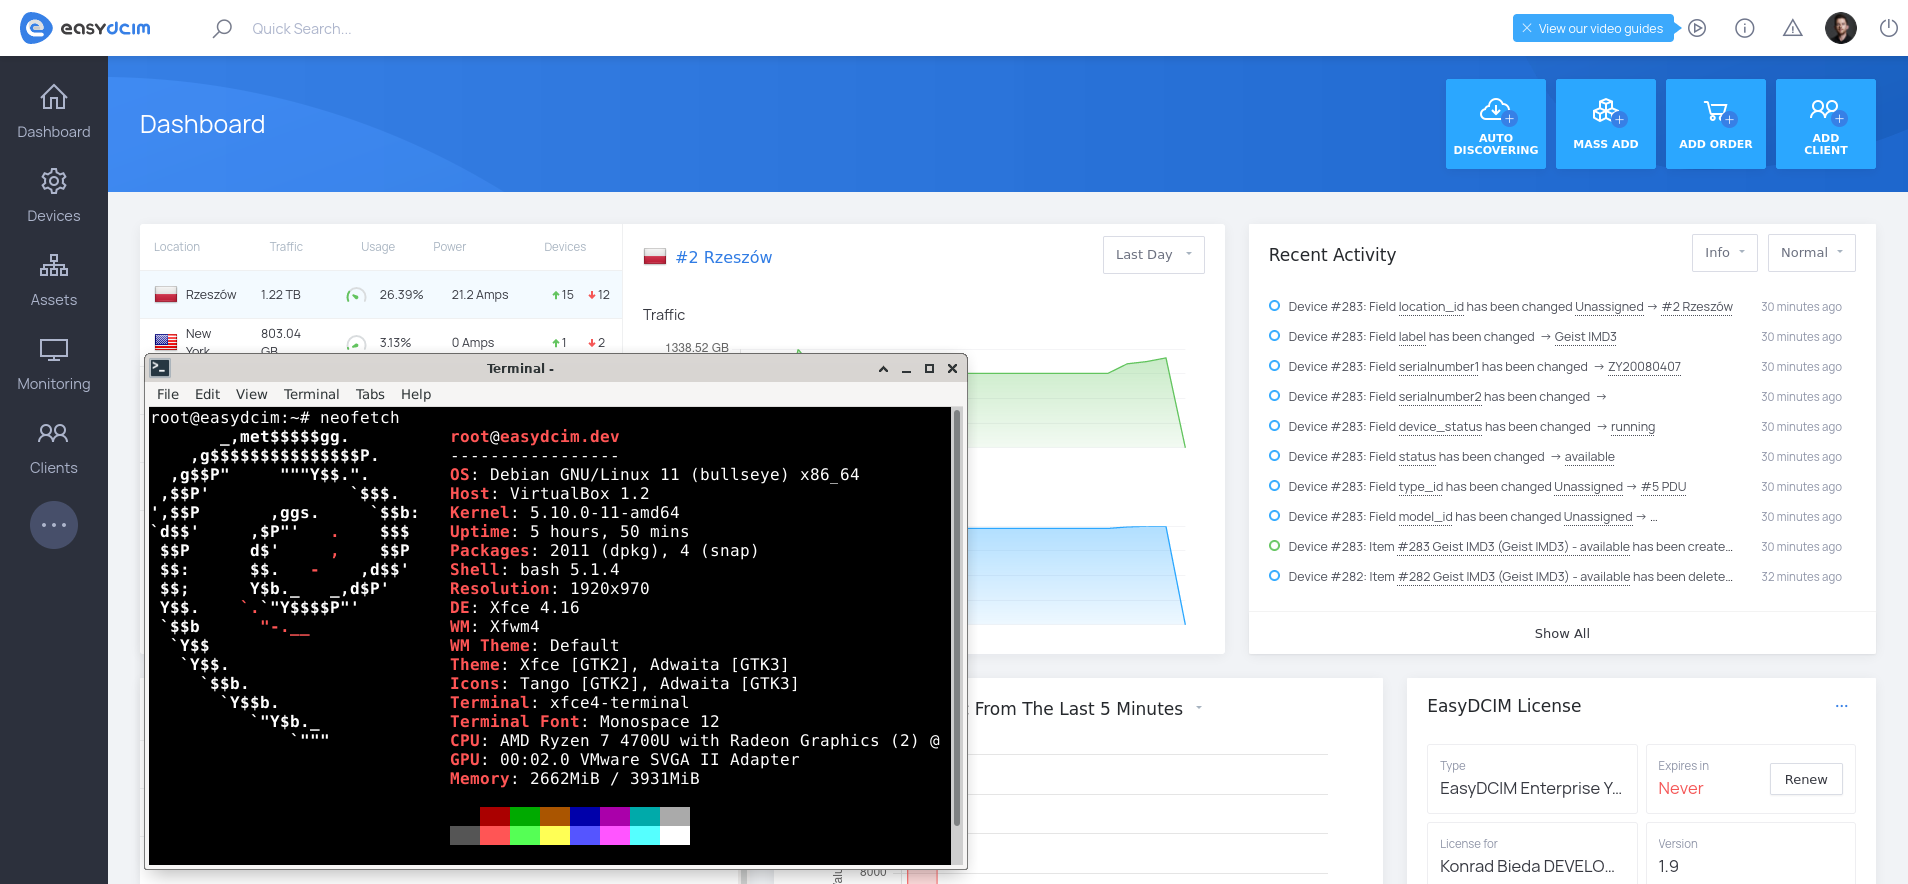
Task: Click the Power column header
Action: pos(450,247)
